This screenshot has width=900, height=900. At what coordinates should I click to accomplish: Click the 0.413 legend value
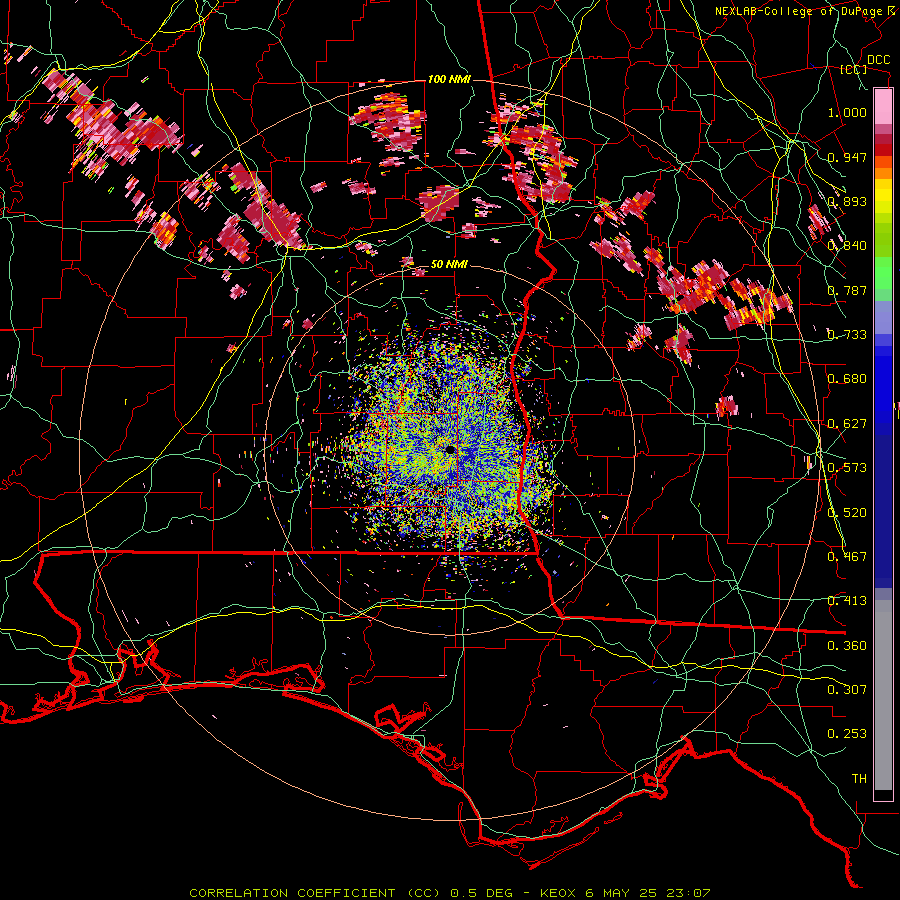coord(847,601)
